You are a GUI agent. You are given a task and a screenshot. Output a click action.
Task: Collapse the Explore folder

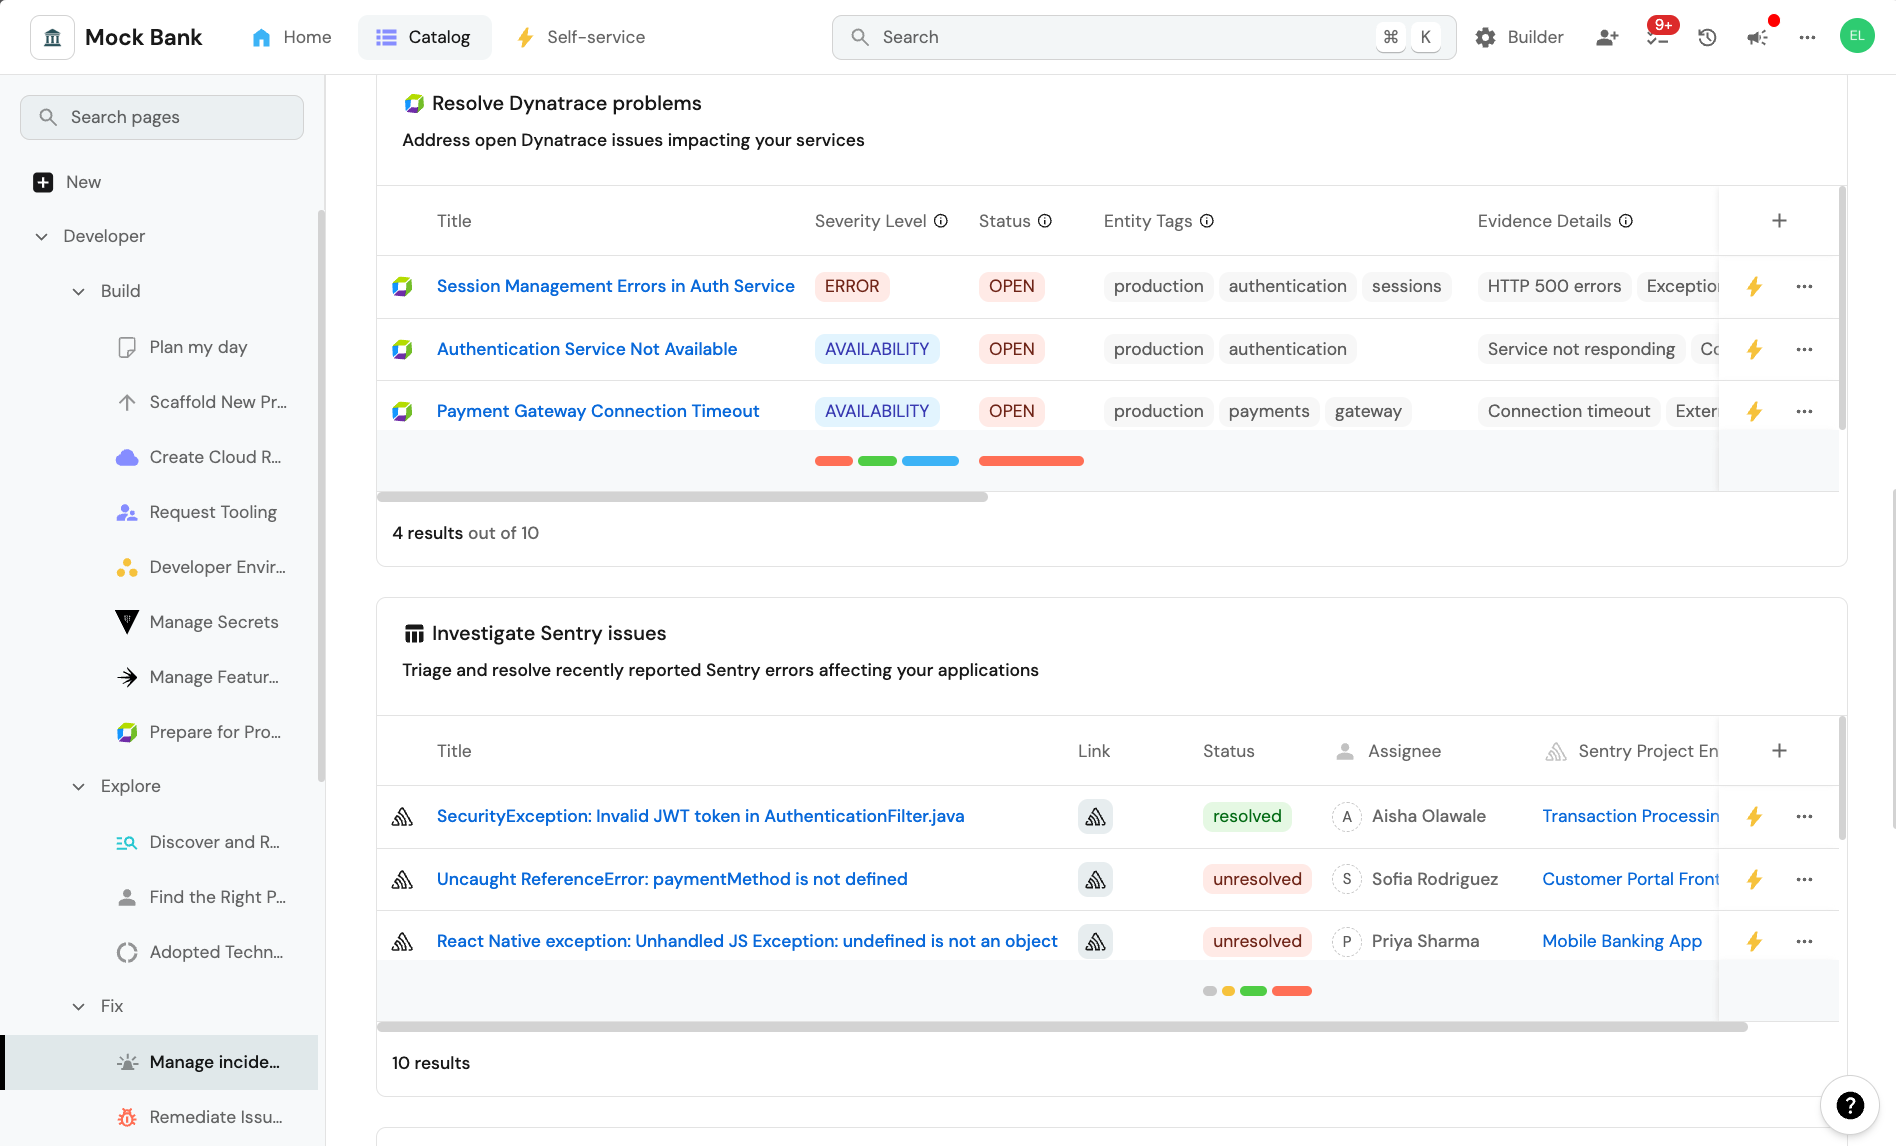(79, 787)
